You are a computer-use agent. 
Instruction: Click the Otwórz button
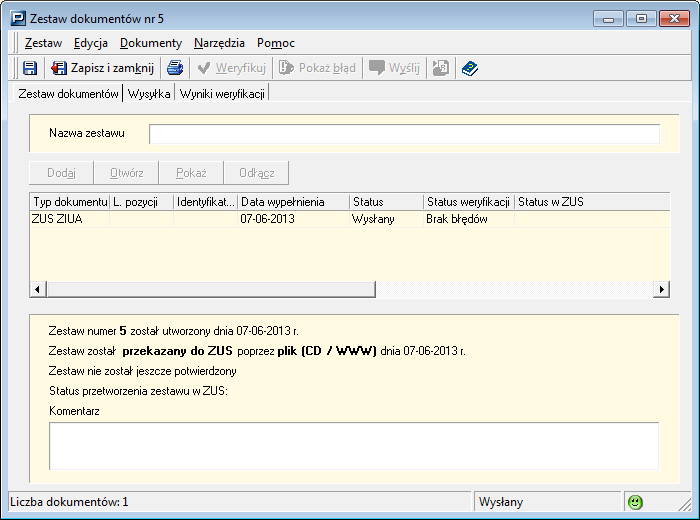pyautogui.click(x=126, y=173)
